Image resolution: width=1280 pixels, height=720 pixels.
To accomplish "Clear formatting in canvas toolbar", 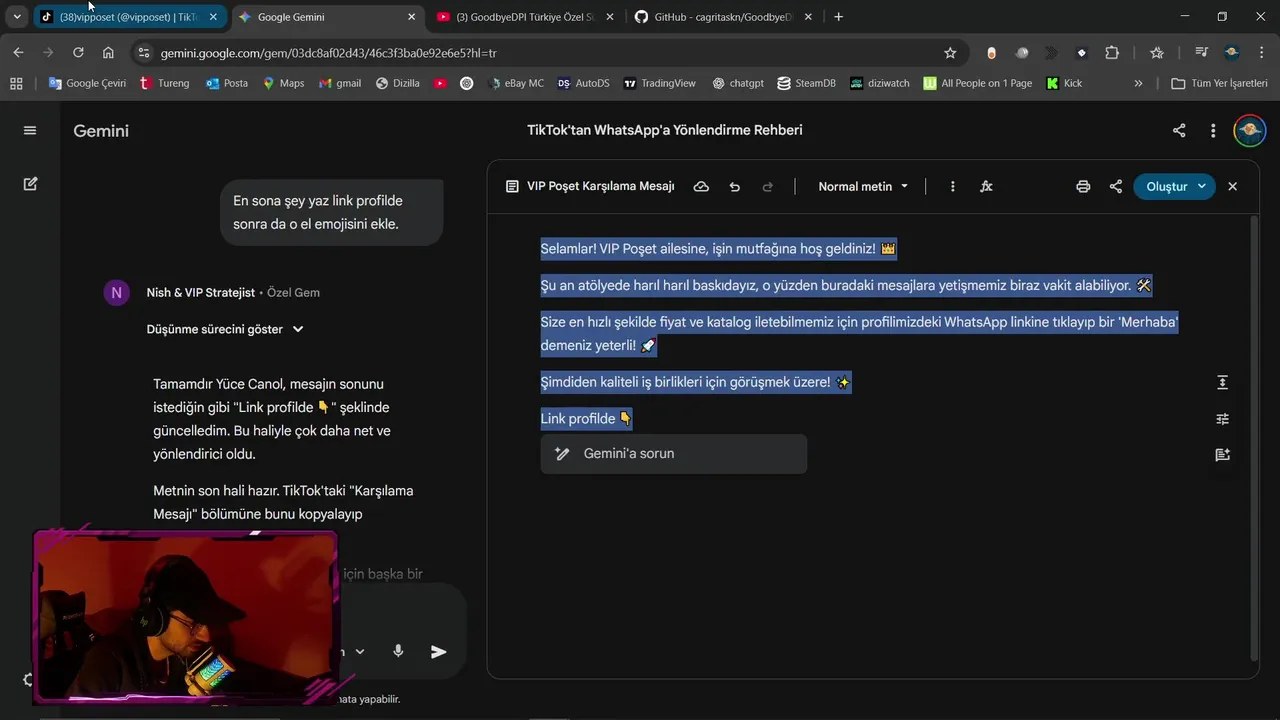I will pyautogui.click(x=986, y=186).
